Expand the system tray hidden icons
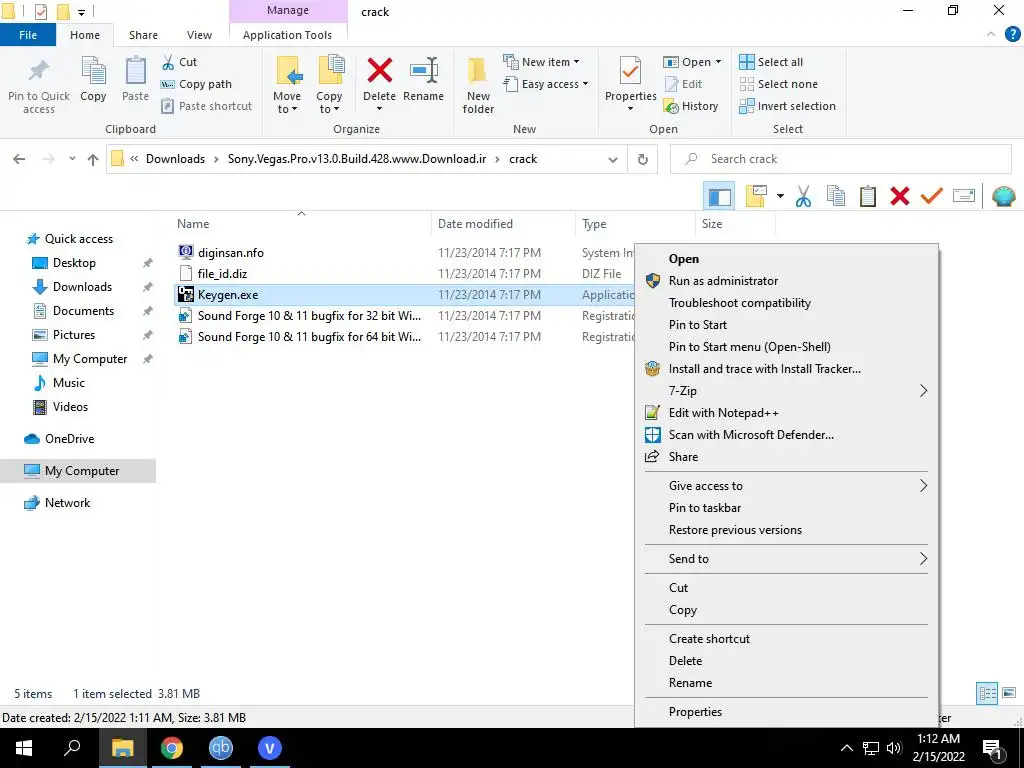The image size is (1024, 768). (x=846, y=748)
